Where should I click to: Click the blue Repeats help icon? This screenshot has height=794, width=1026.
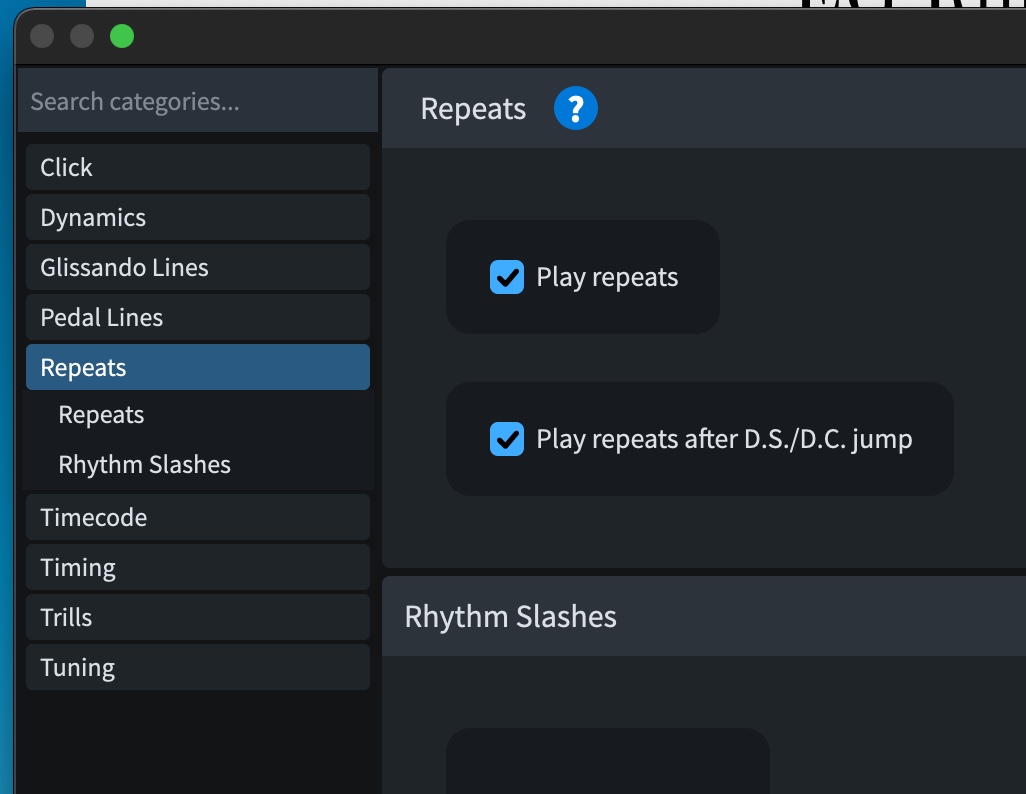(x=575, y=108)
